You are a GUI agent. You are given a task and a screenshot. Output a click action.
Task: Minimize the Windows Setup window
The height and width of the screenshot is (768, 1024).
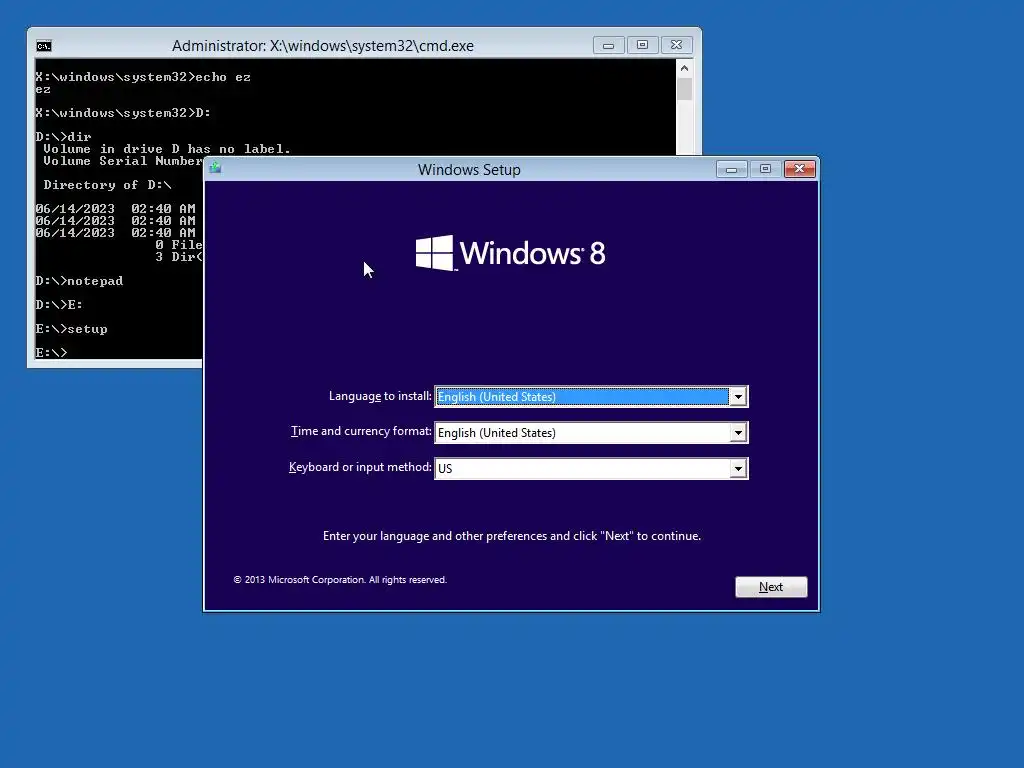(x=731, y=169)
